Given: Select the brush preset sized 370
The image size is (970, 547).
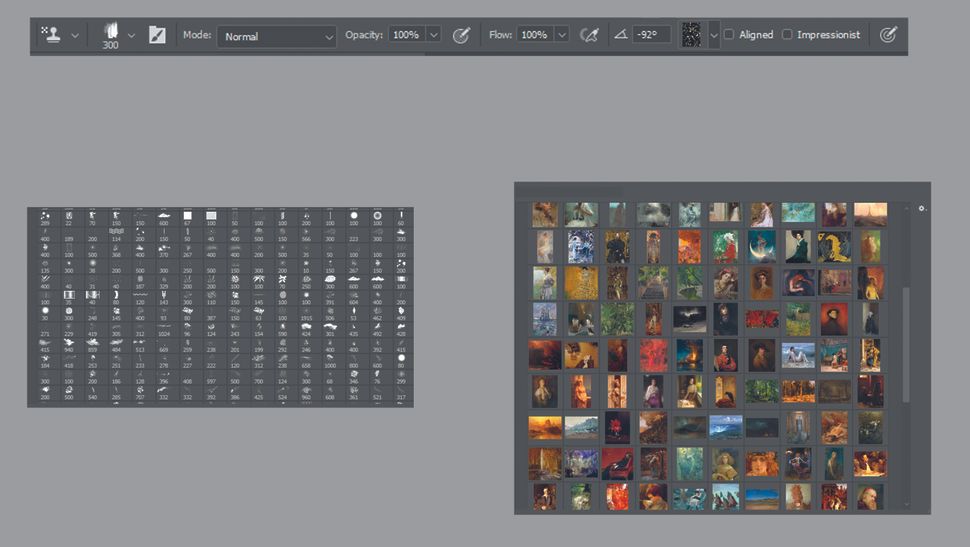Looking at the screenshot, I should pyautogui.click(x=164, y=251).
